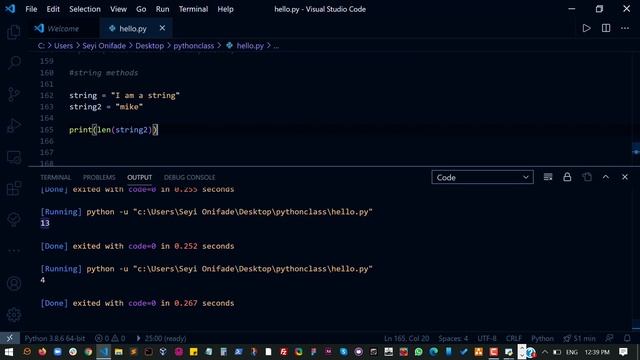Open the Source Control view
This screenshot has height=360, width=640.
pyautogui.click(x=14, y=94)
